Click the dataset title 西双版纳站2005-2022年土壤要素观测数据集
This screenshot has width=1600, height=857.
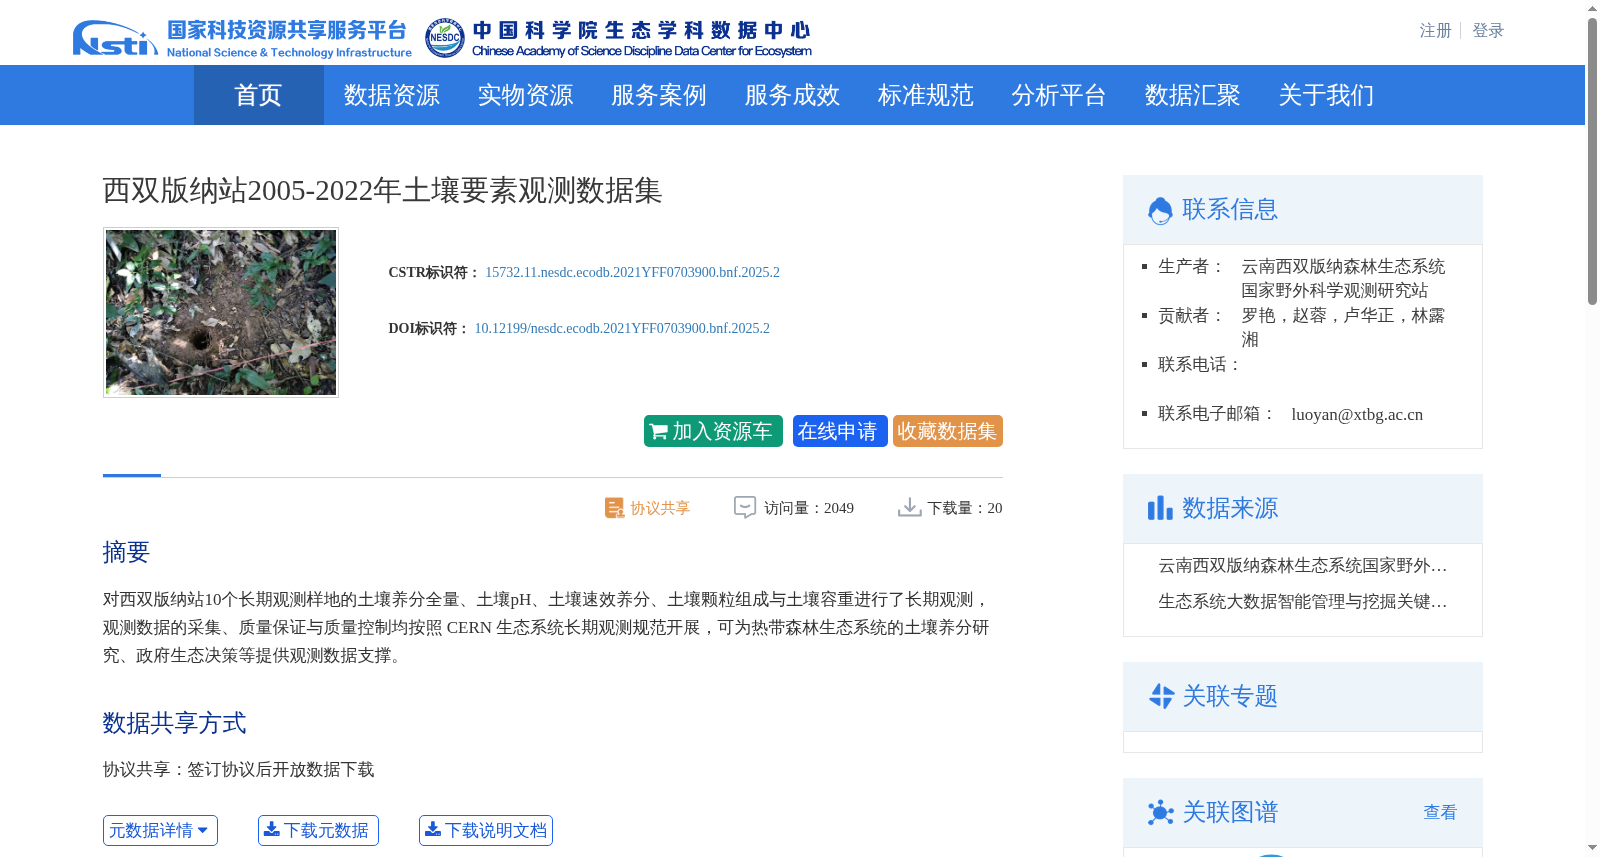click(x=382, y=190)
